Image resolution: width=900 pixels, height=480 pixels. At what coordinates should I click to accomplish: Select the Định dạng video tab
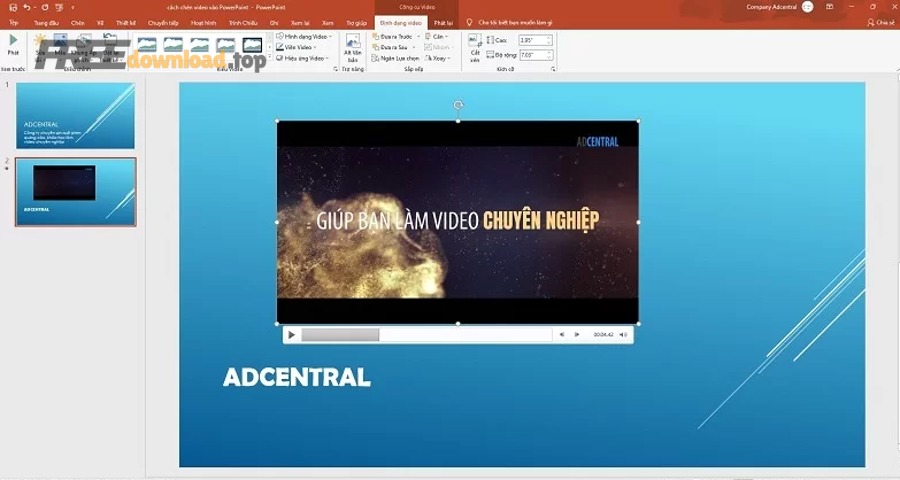click(x=401, y=23)
